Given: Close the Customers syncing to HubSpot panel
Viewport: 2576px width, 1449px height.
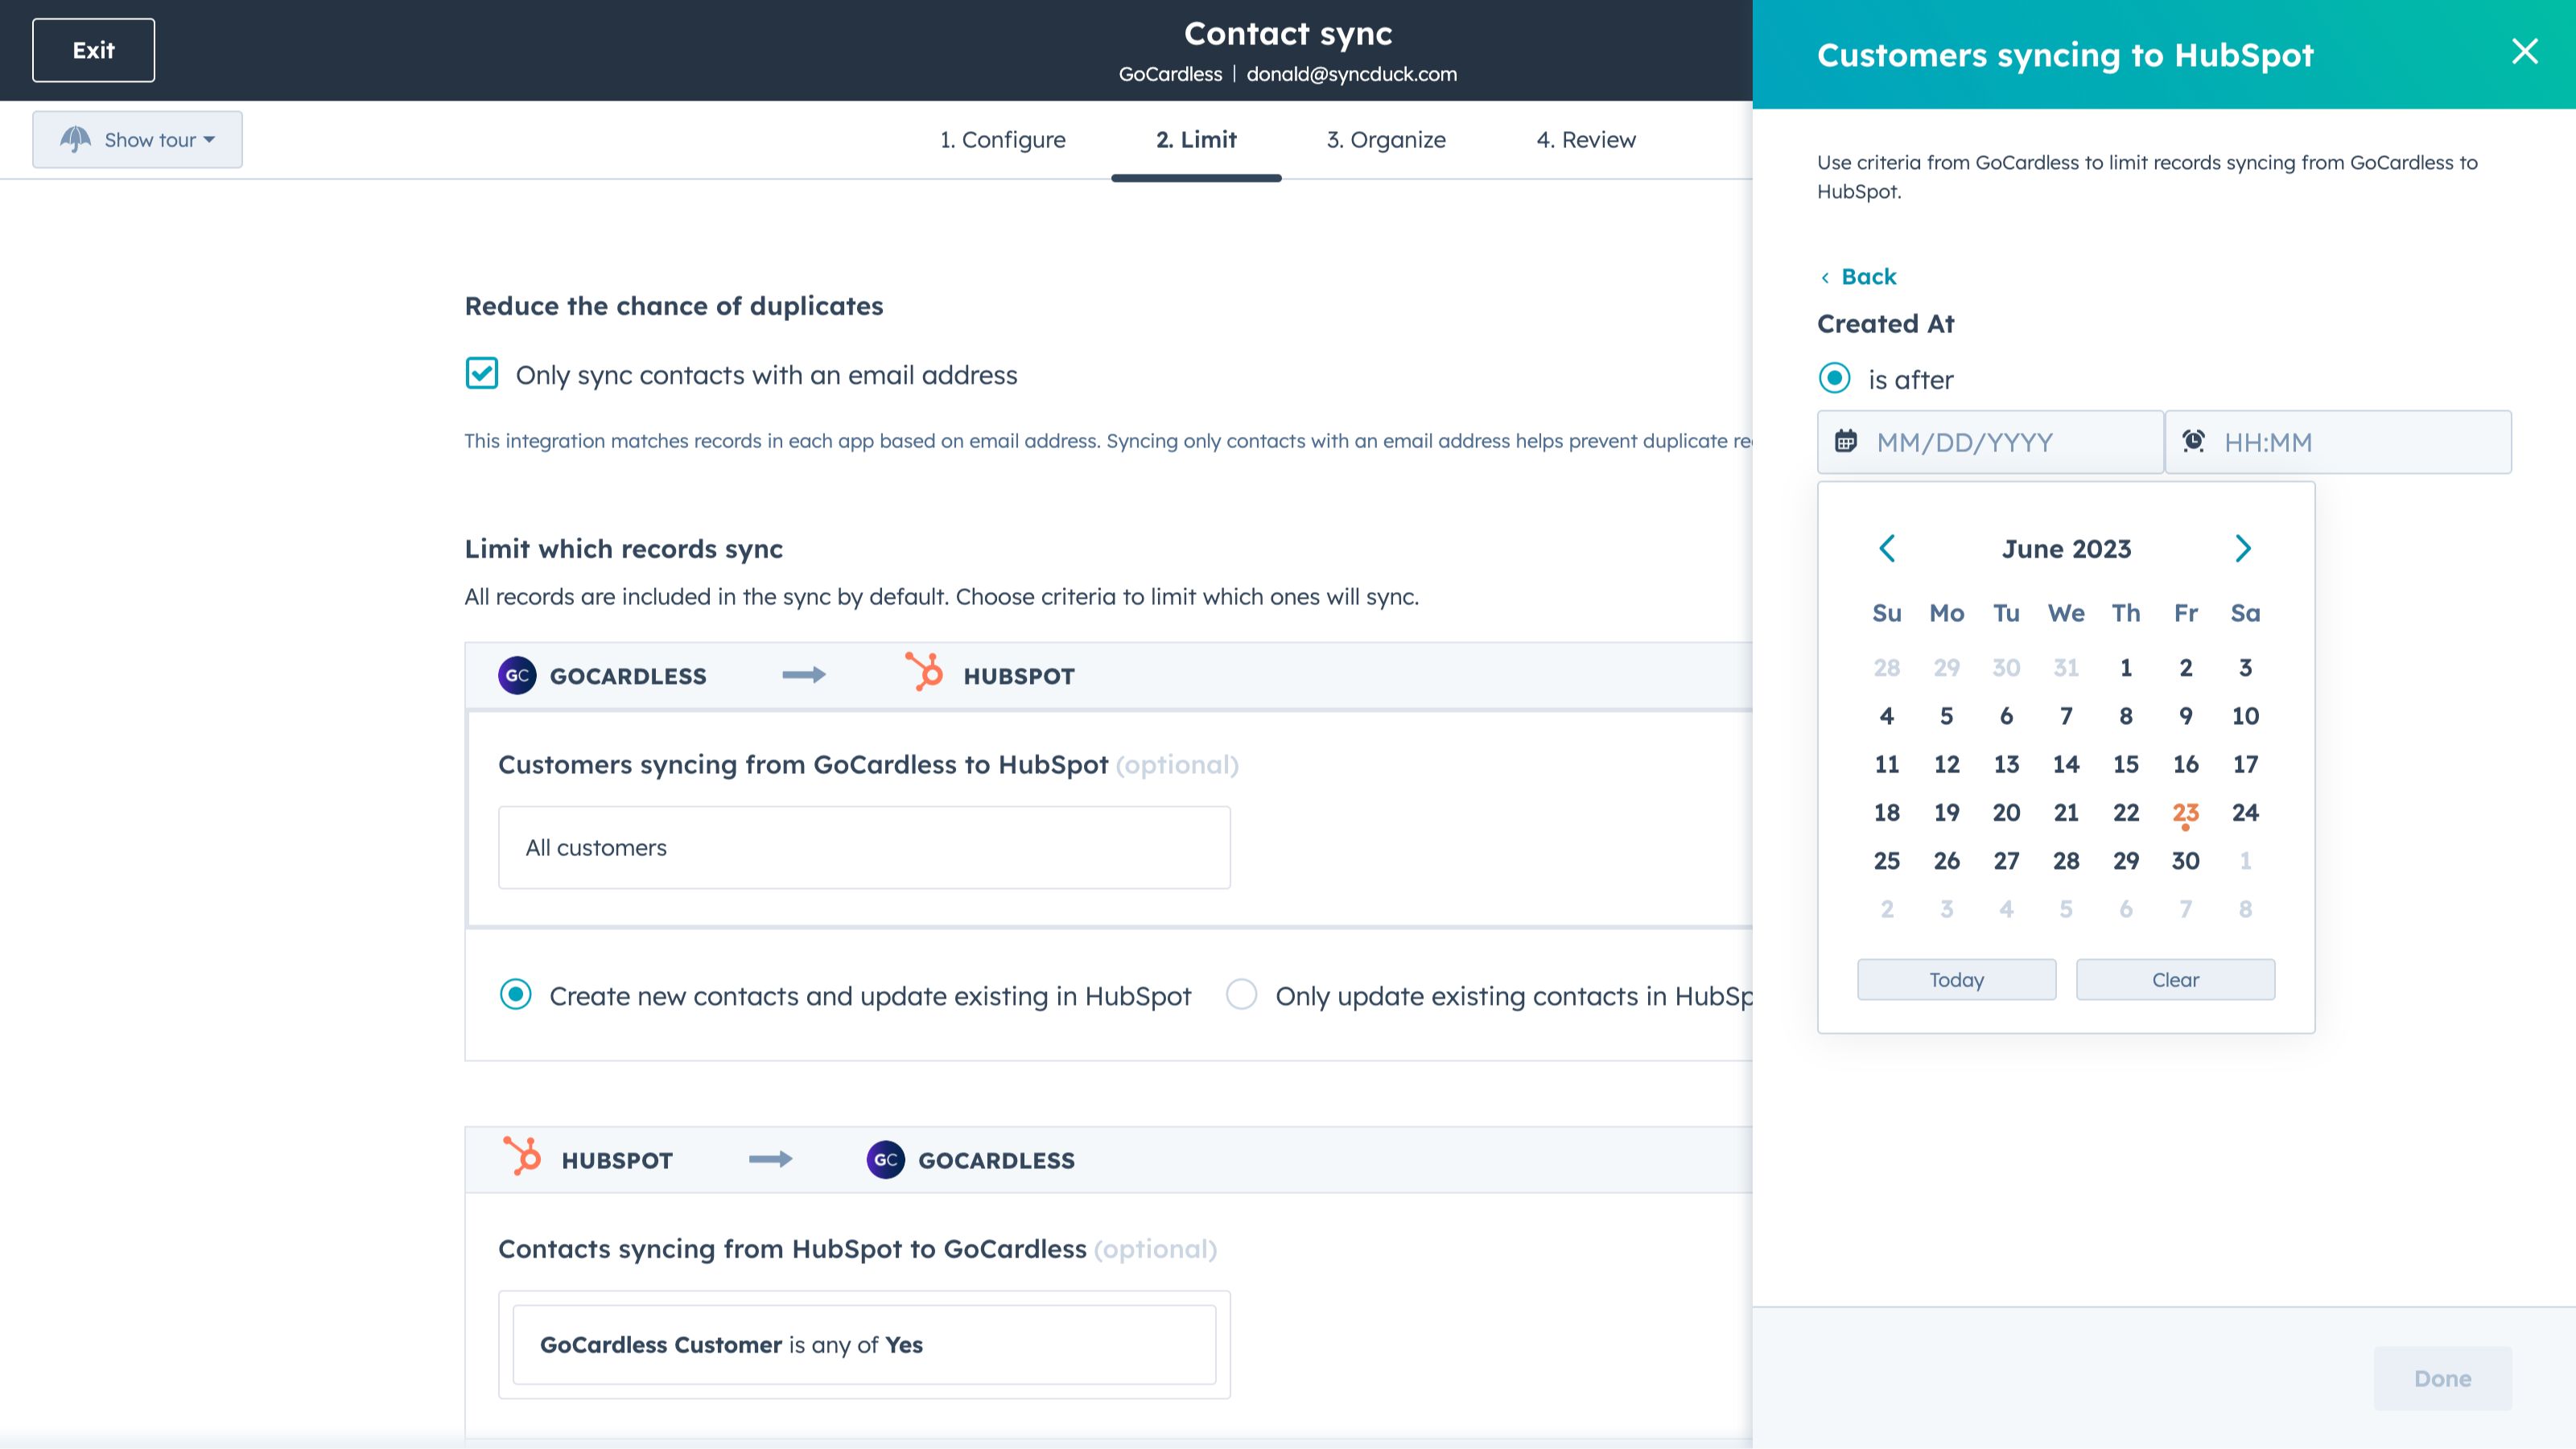Looking at the screenshot, I should tap(2525, 51).
